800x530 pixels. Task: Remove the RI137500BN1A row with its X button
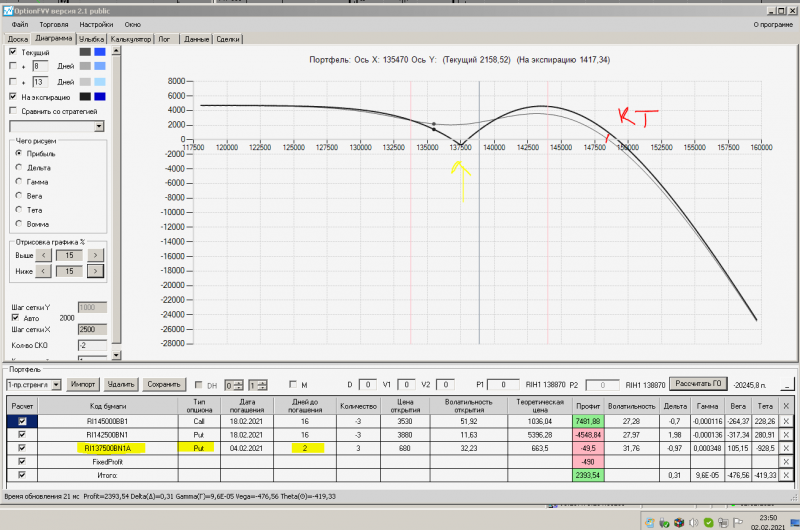click(x=786, y=448)
